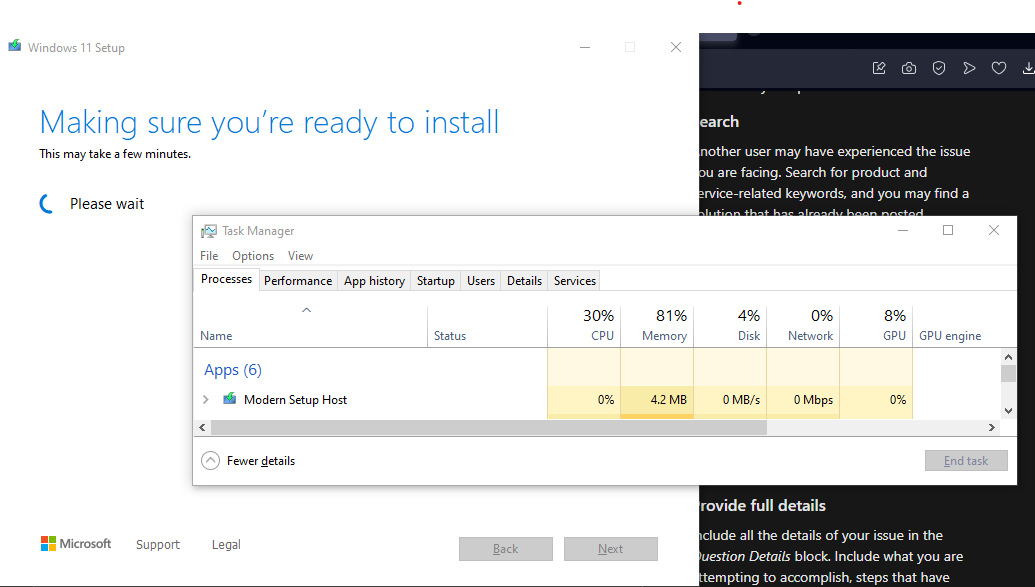The width and height of the screenshot is (1035, 587).
Task: Select the Modern Setup Host process name
Action: tap(295, 399)
